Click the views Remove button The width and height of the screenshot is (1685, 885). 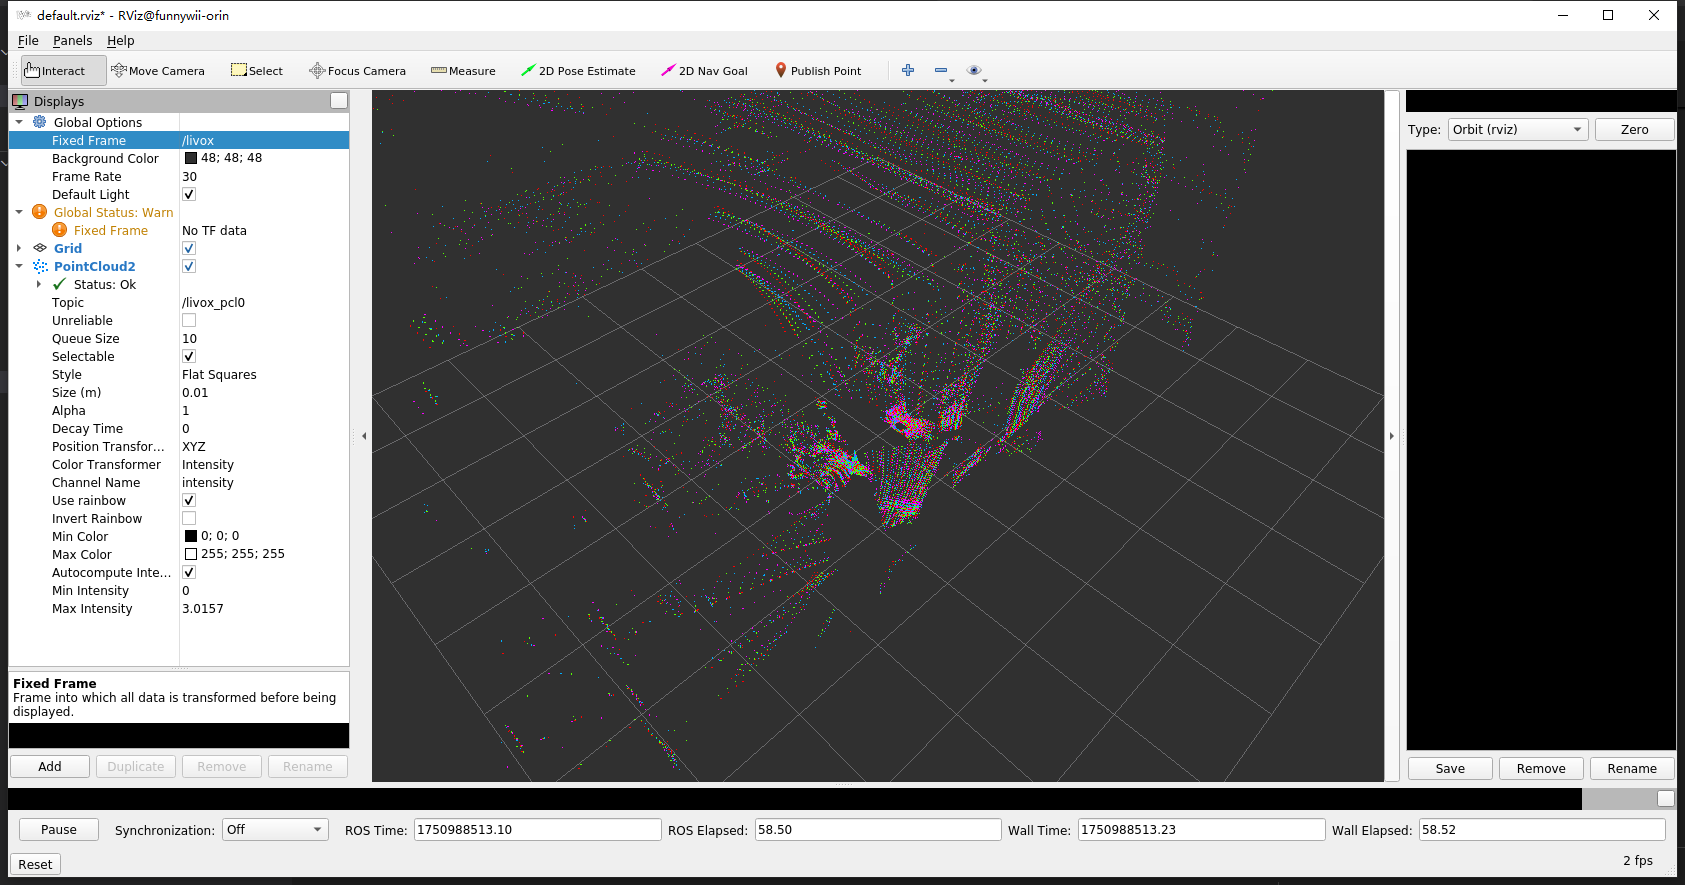pos(1541,768)
